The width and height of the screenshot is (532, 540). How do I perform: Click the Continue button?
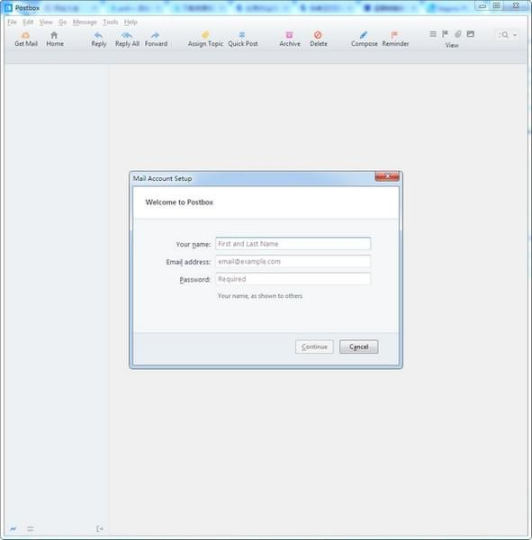coord(314,347)
